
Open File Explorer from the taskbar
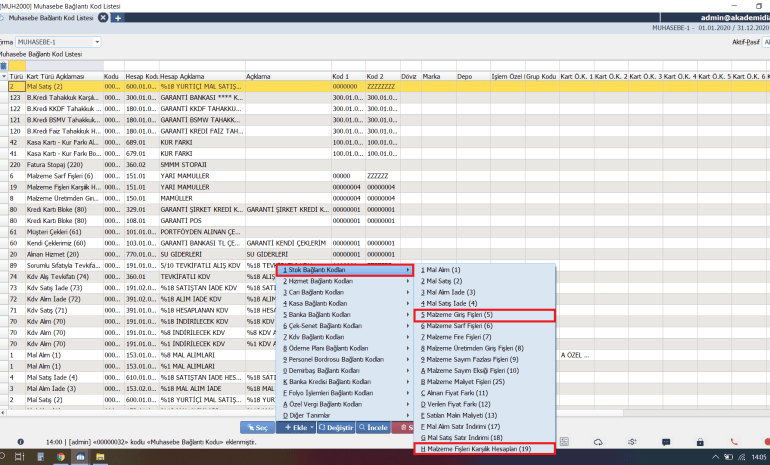click(x=100, y=457)
